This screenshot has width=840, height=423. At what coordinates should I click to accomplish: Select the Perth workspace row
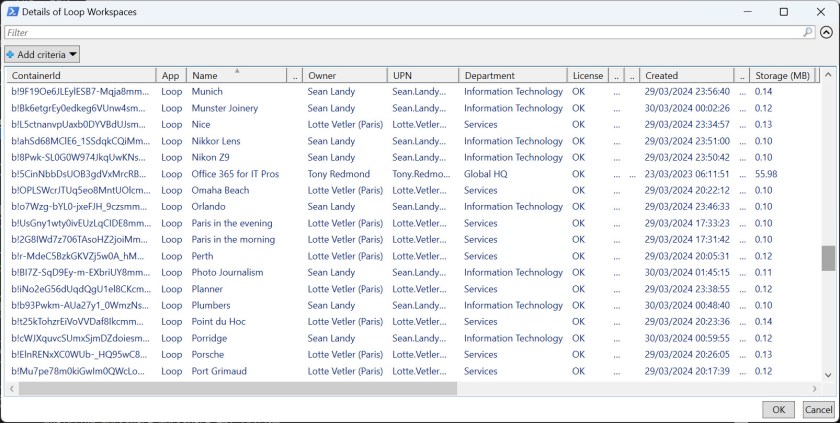click(413, 256)
